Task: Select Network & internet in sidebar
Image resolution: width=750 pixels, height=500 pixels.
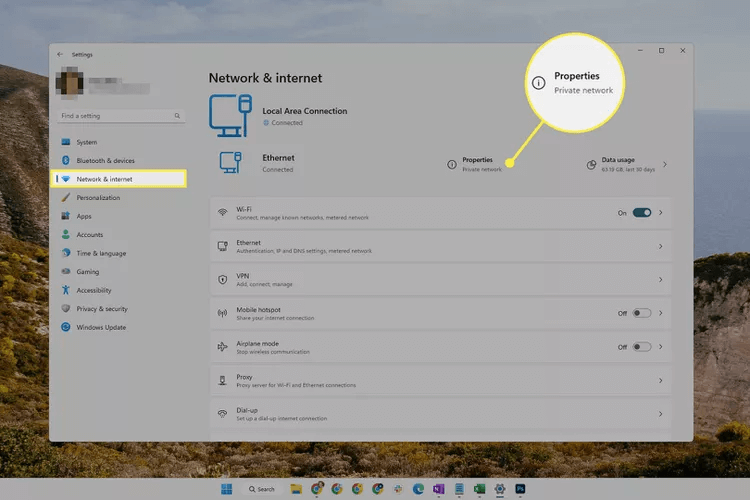Action: click(x=119, y=179)
